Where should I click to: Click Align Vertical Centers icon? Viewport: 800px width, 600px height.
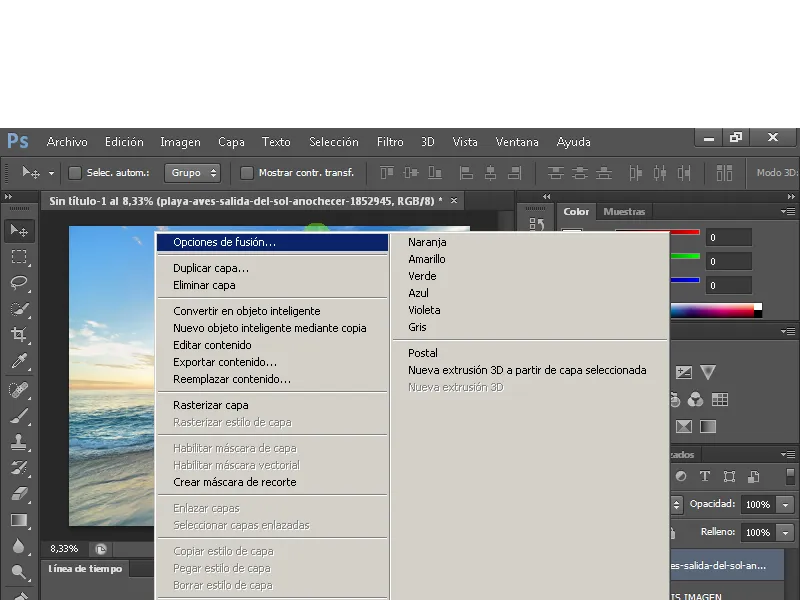[x=411, y=173]
